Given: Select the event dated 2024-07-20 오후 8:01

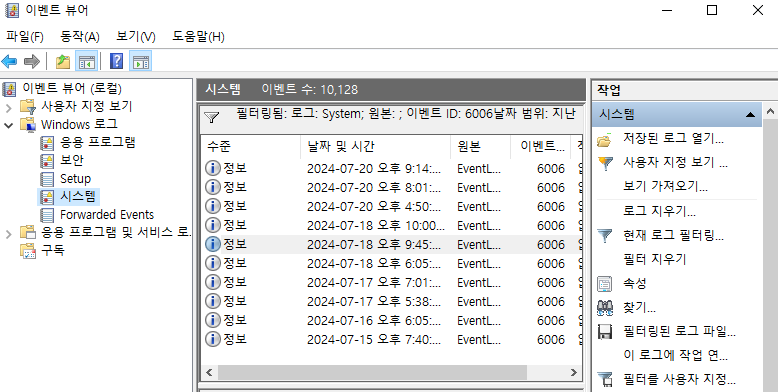Looking at the screenshot, I should 391,188.
